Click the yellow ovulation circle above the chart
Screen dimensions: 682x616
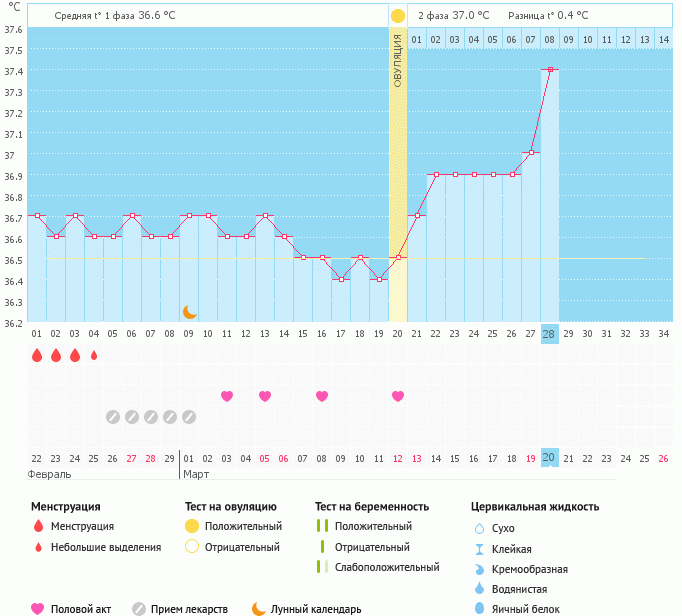[x=398, y=16]
